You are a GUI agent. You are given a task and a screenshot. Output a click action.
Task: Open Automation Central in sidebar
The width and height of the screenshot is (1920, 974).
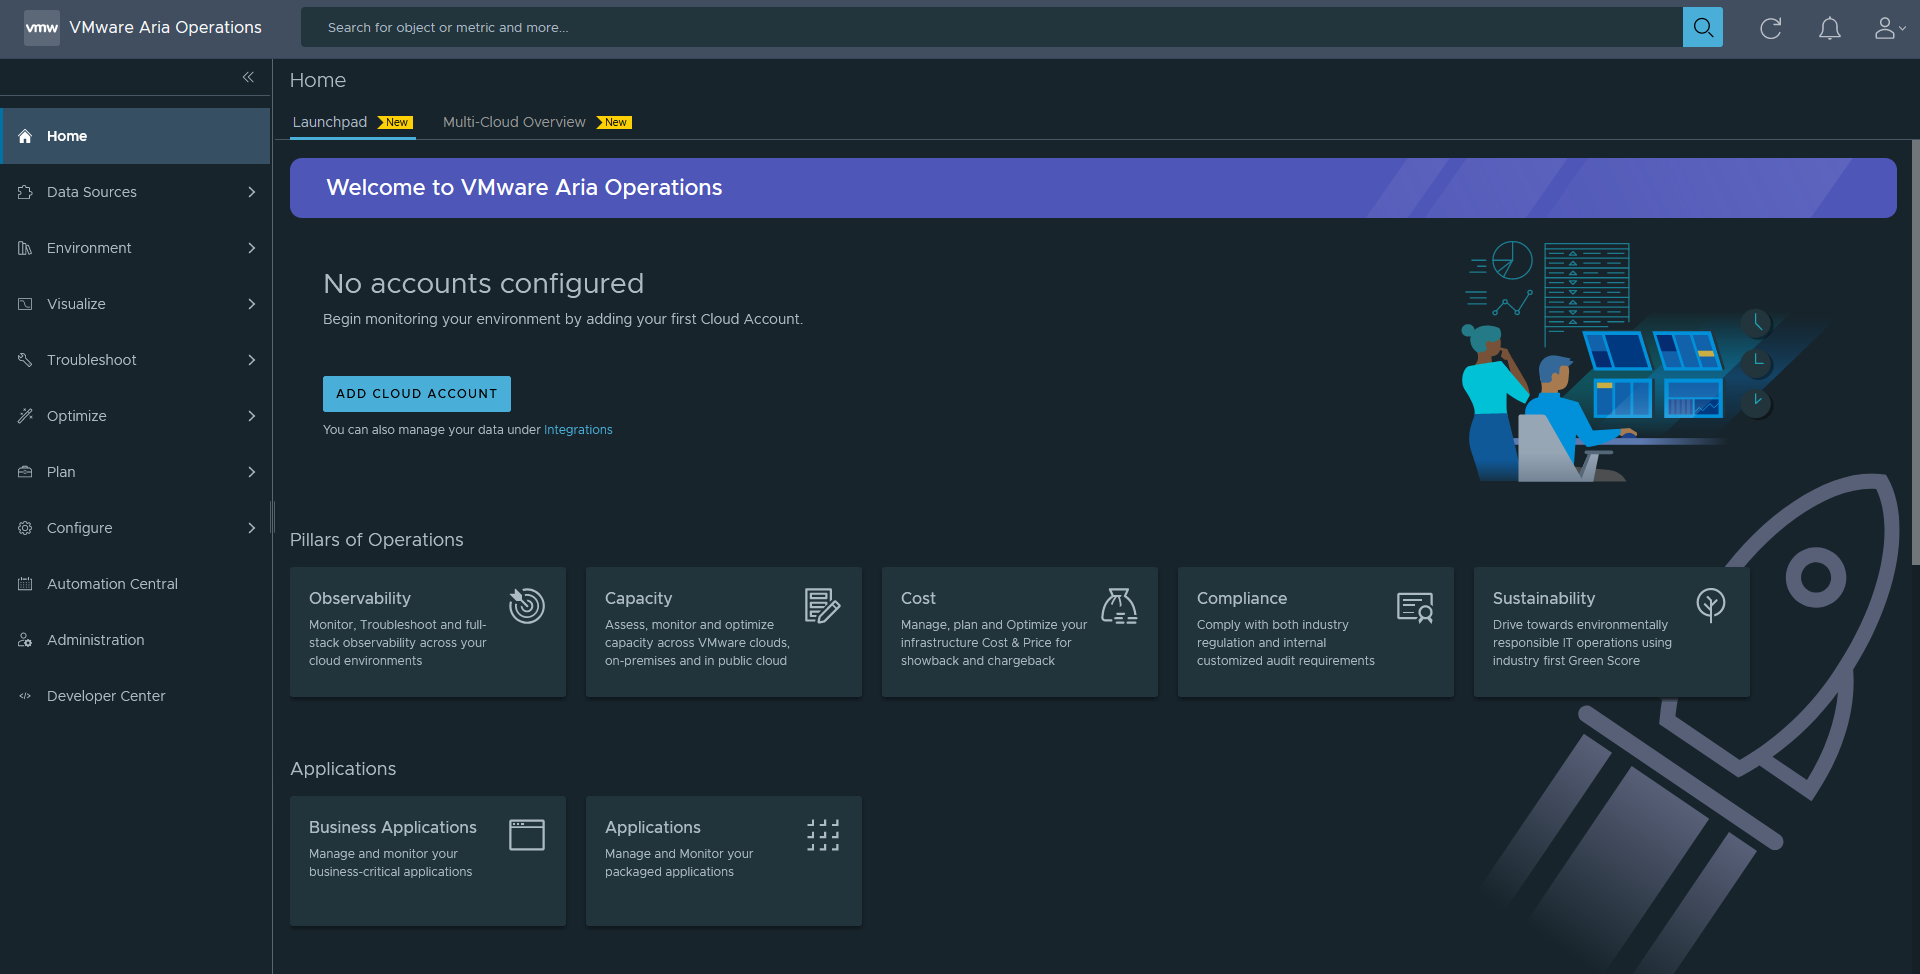(x=136, y=584)
